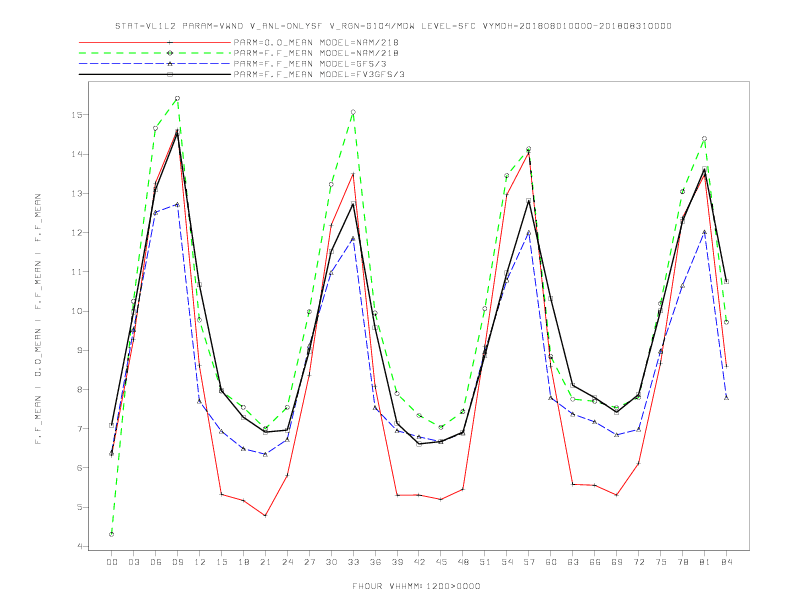Click x-axis tick label 09
The image size is (792, 612).
click(x=177, y=562)
